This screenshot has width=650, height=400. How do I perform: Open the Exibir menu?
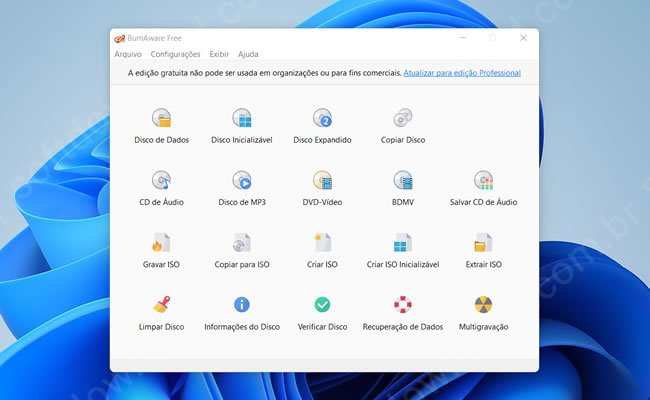click(x=219, y=54)
